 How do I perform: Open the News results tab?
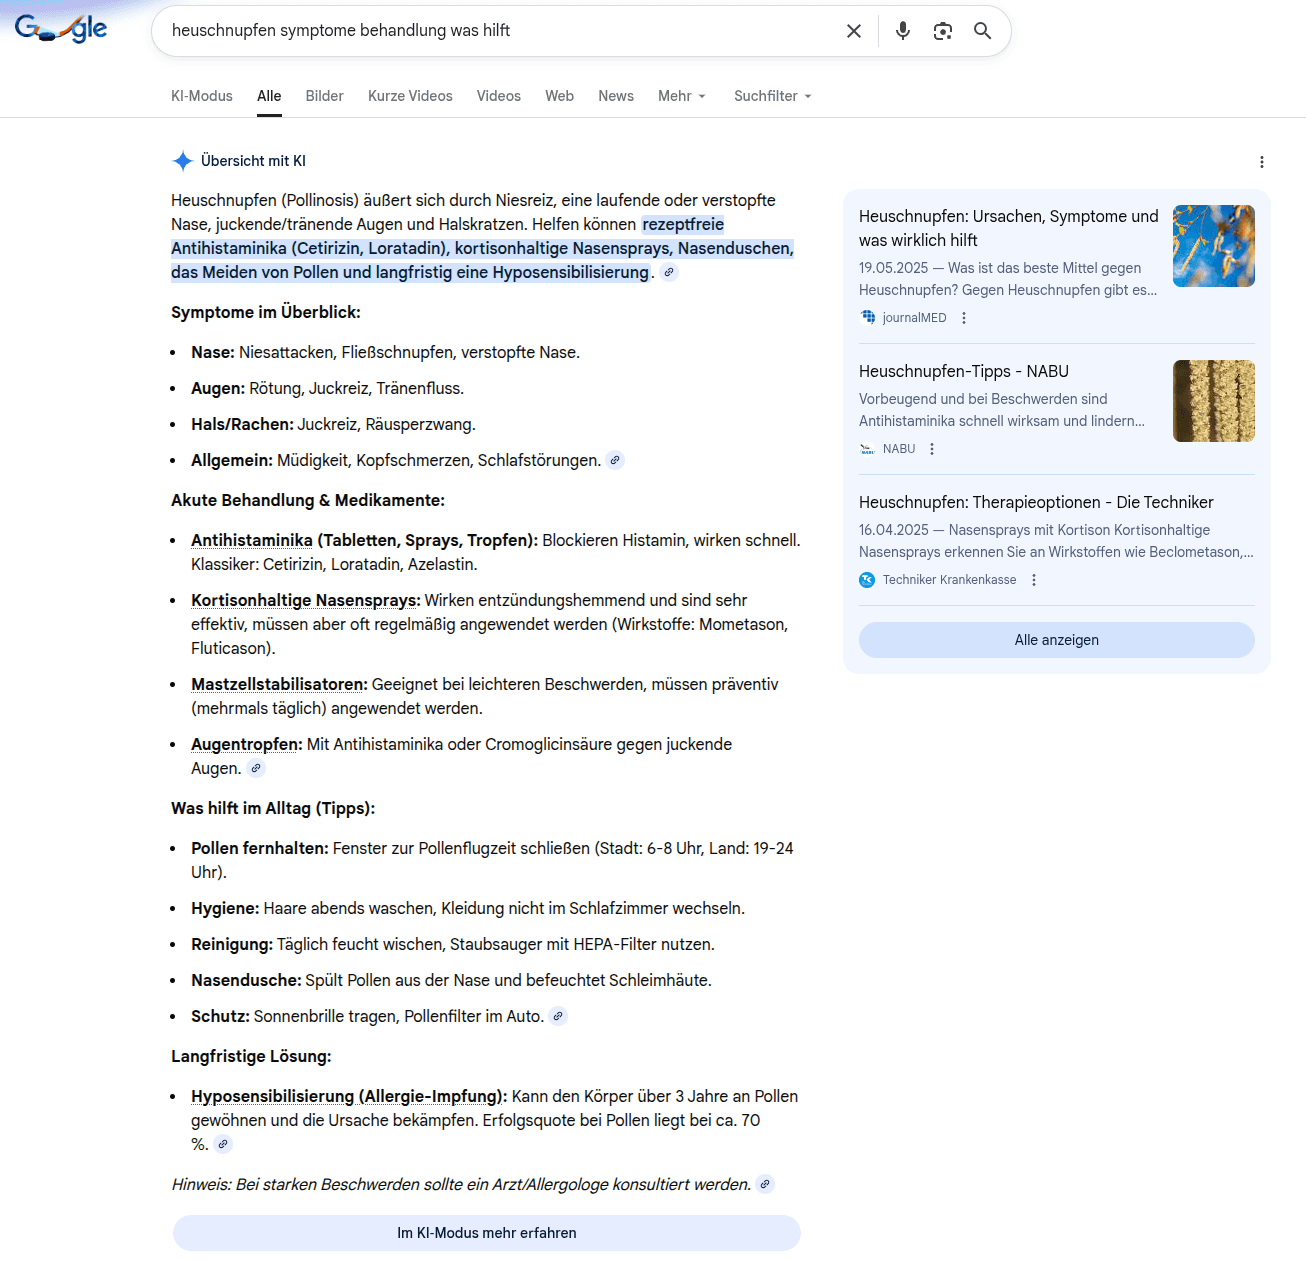point(616,96)
